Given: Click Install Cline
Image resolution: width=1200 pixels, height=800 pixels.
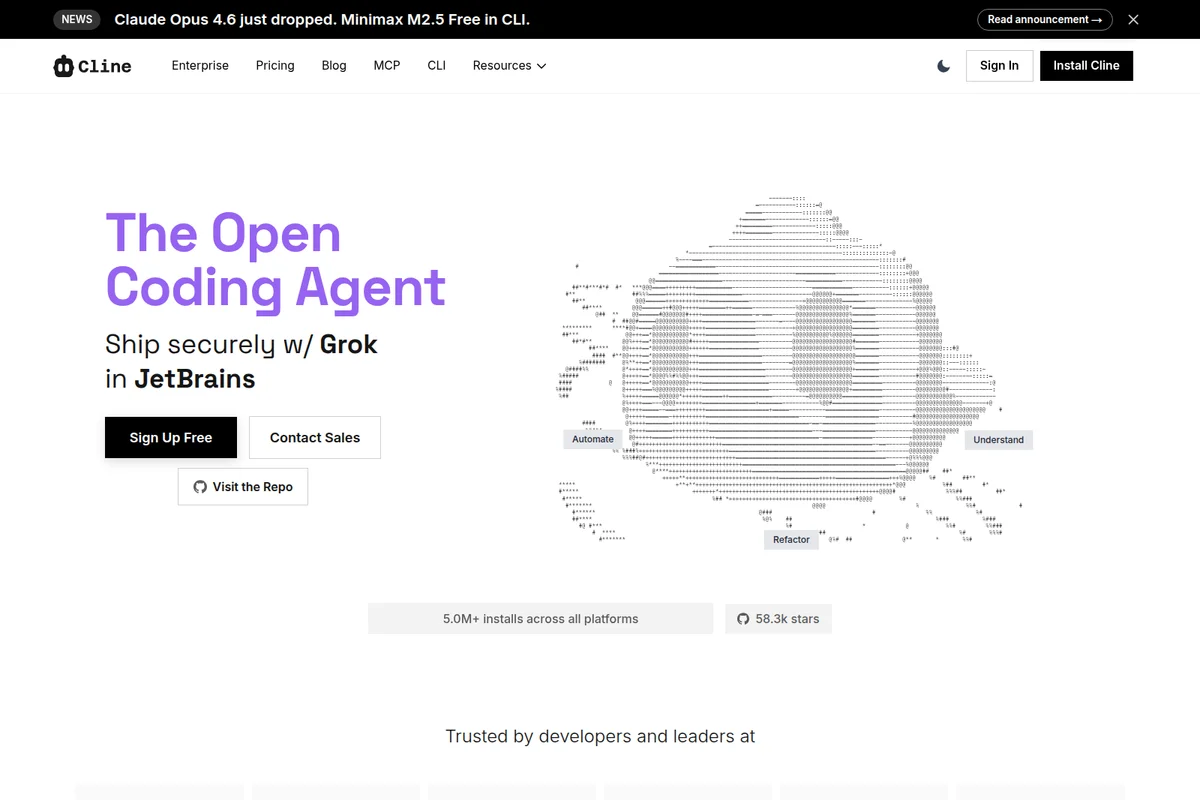Looking at the screenshot, I should click(x=1086, y=65).
